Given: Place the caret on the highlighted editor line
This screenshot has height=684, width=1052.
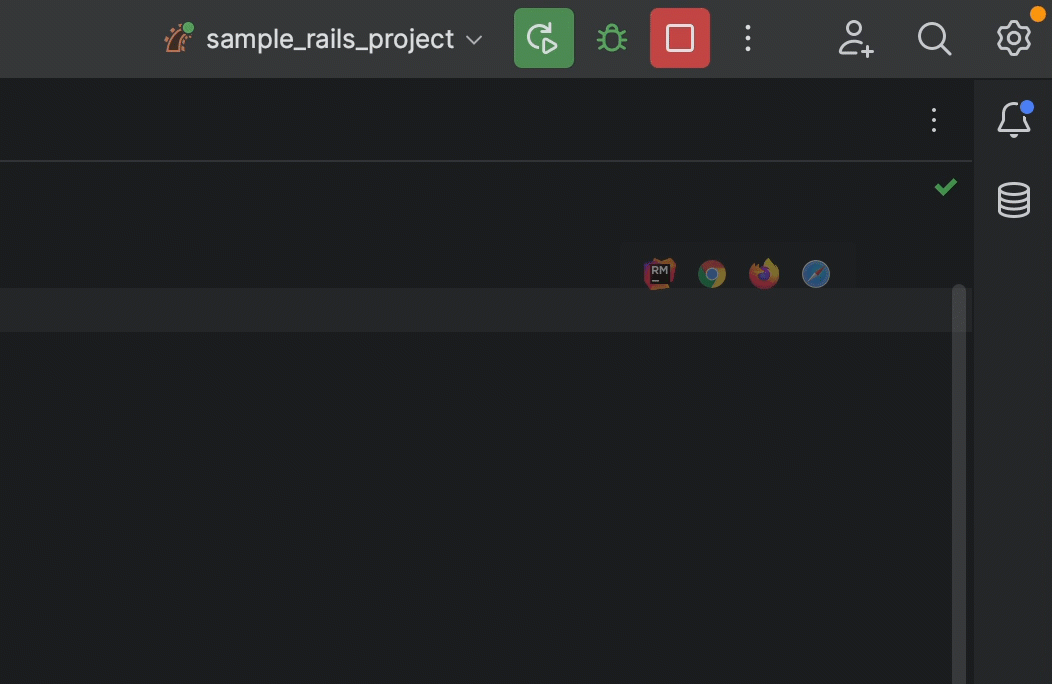Looking at the screenshot, I should 400,310.
